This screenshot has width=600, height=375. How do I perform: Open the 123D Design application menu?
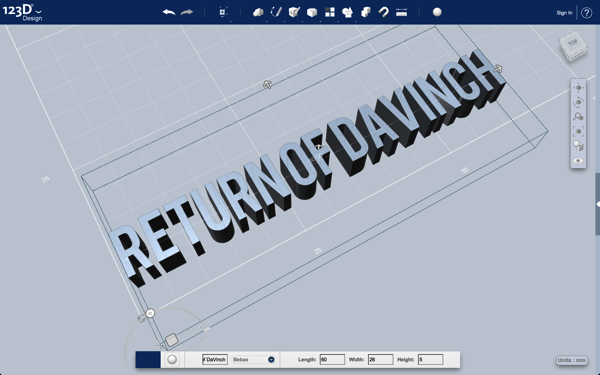[23, 12]
